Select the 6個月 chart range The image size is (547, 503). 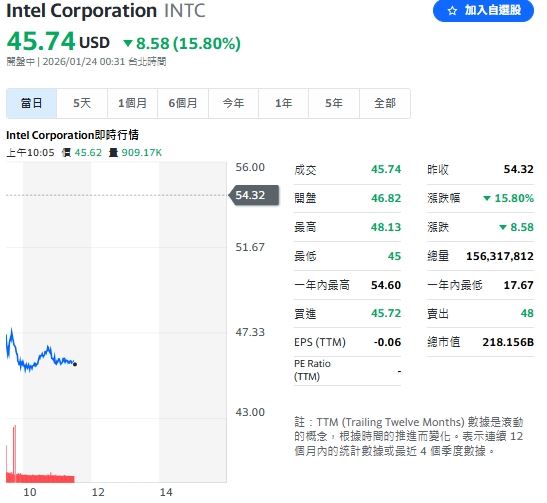183,103
